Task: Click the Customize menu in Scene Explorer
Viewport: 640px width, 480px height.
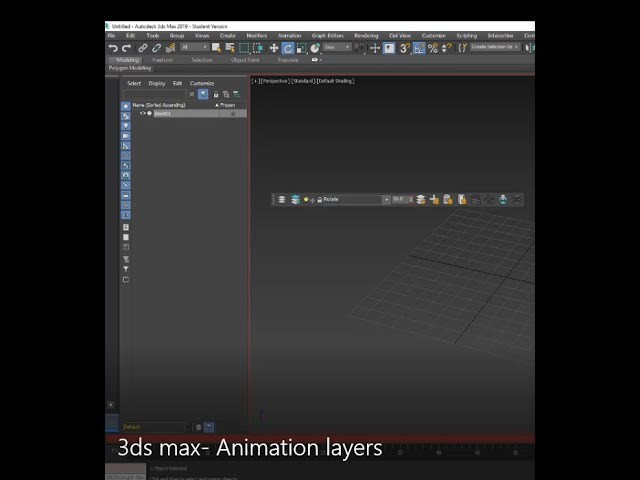Action: (x=202, y=84)
